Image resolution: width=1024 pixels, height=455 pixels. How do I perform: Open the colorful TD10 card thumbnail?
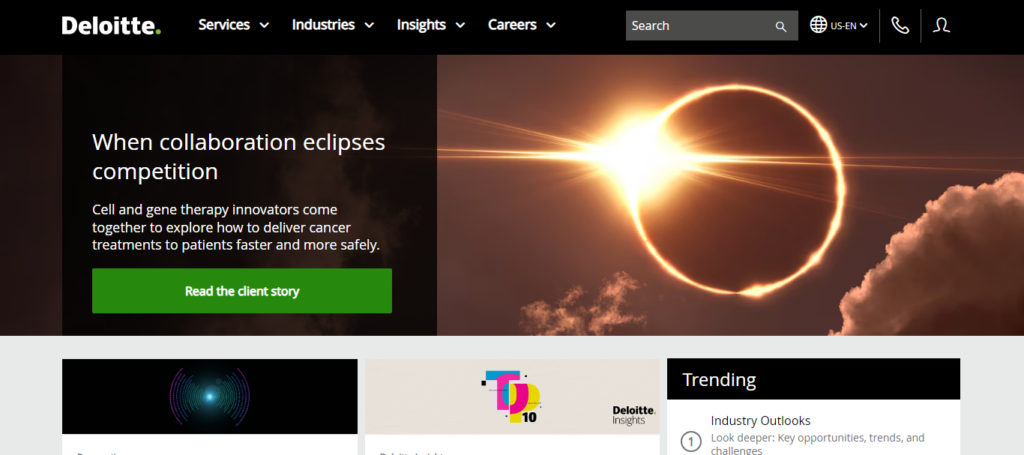510,397
